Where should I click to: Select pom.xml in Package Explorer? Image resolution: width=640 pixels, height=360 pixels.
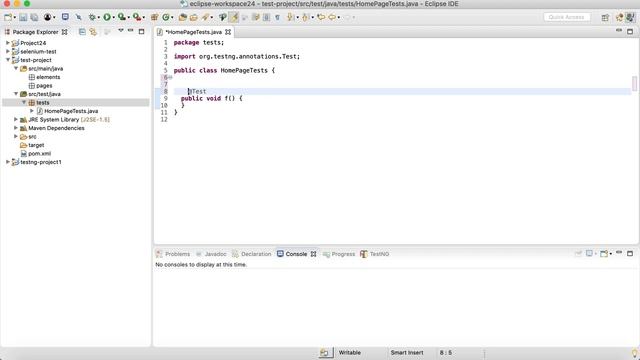(x=36, y=153)
